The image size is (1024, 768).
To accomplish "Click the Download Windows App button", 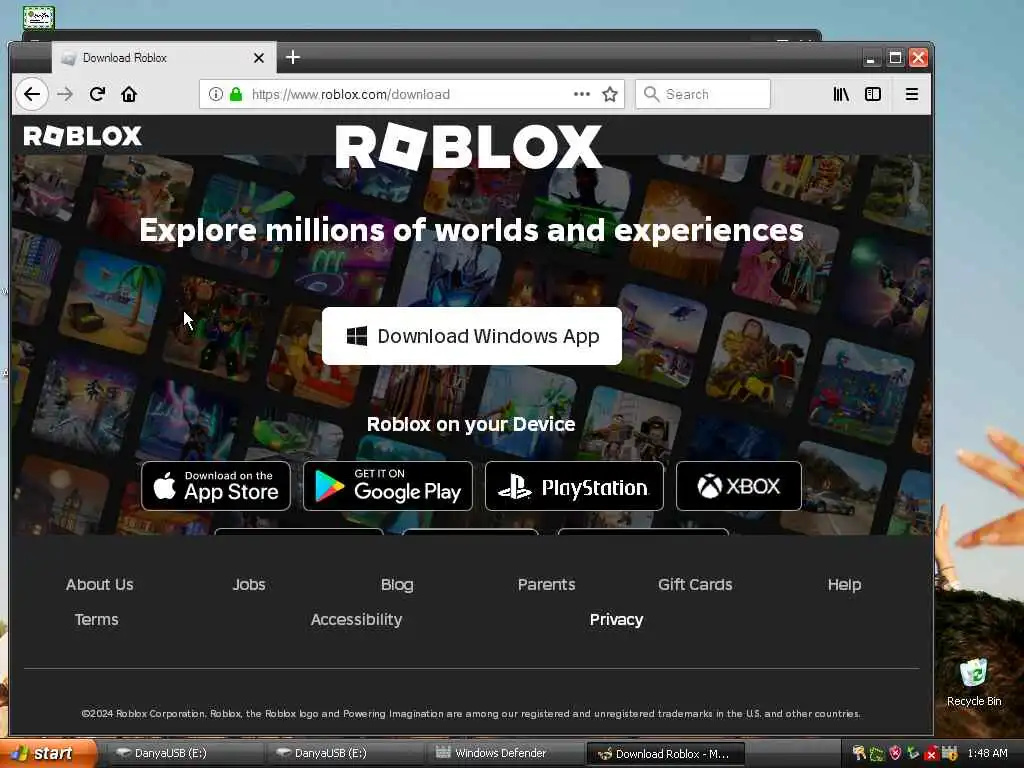I will point(472,336).
